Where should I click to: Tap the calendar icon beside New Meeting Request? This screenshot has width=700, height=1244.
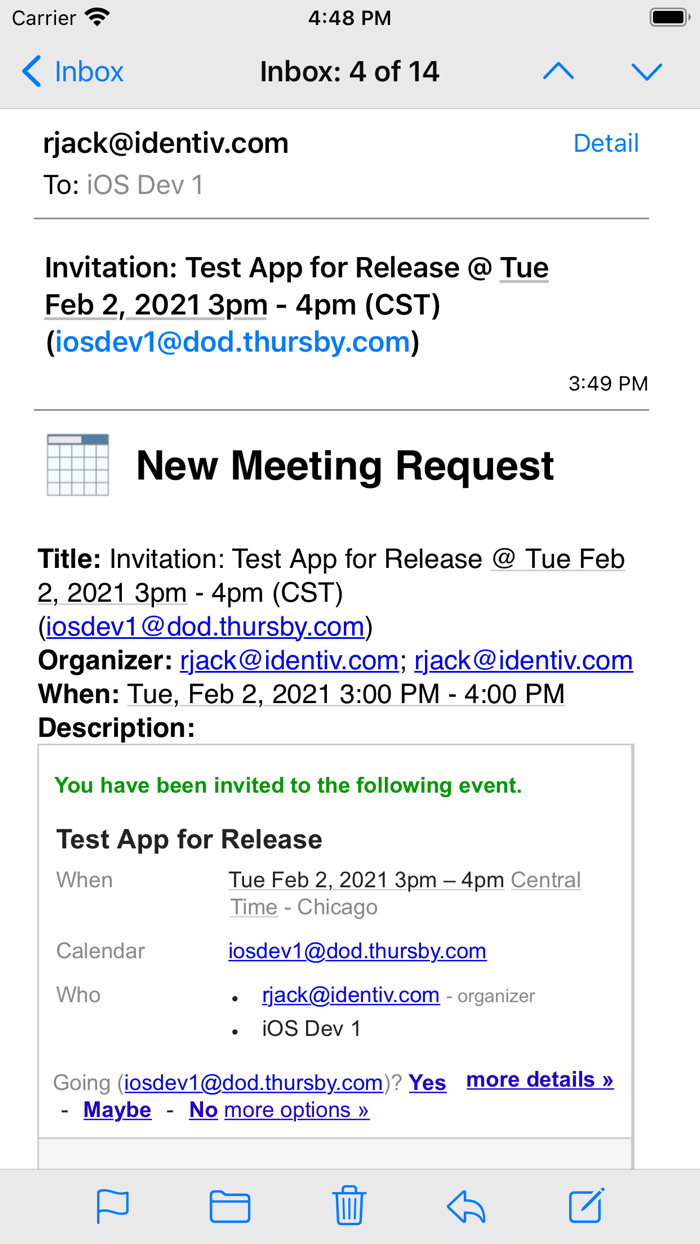coord(78,465)
